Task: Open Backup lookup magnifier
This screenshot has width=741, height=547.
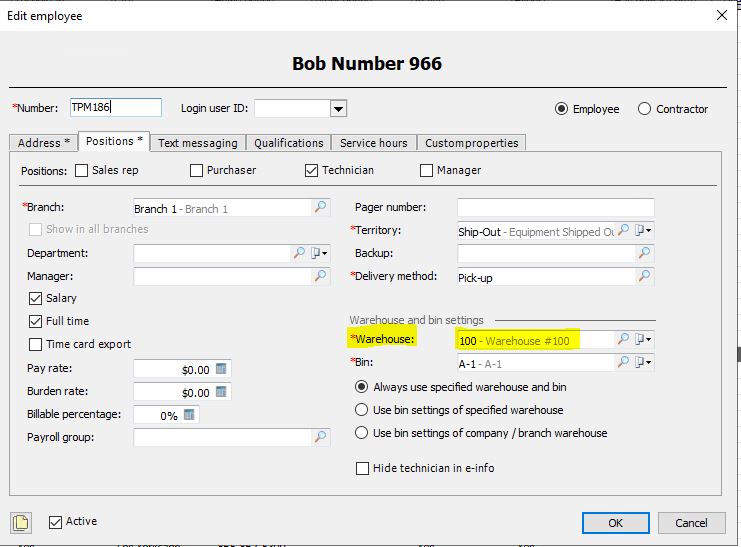Action: [x=644, y=253]
